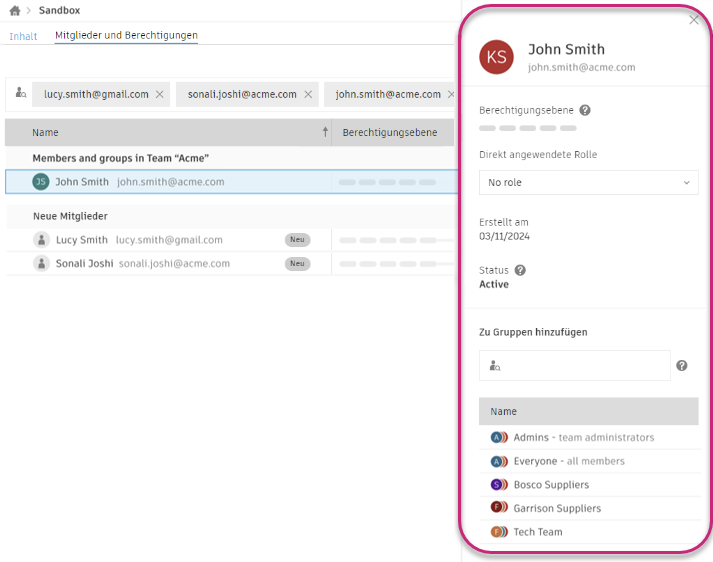Switch to the Inhalt tab
This screenshot has width=713, height=562.
[23, 36]
